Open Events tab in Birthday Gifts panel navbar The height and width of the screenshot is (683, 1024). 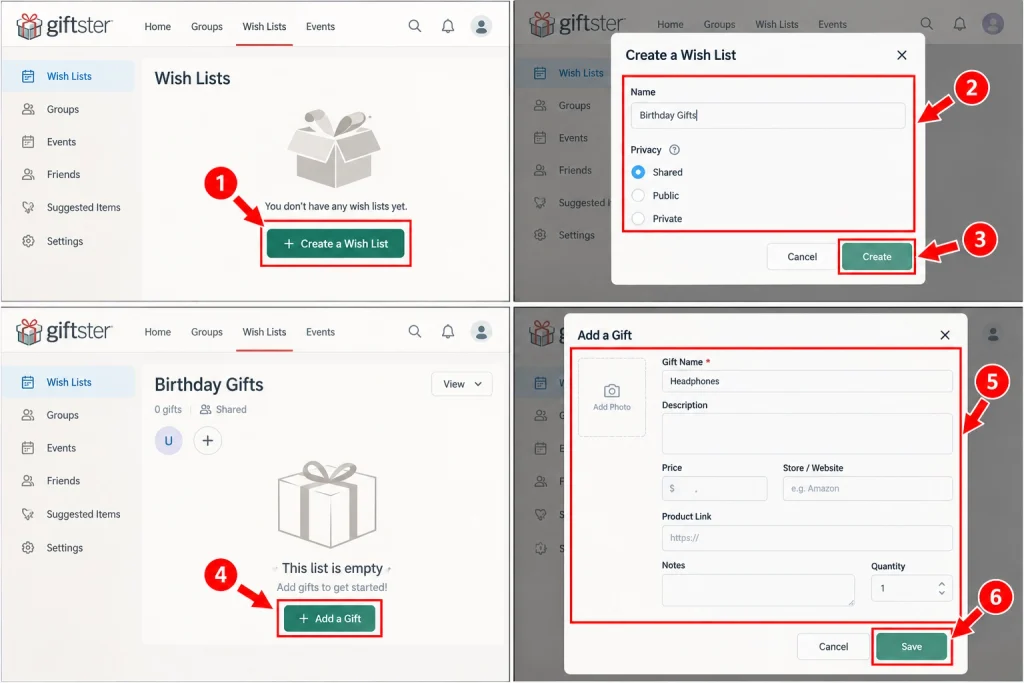point(320,332)
